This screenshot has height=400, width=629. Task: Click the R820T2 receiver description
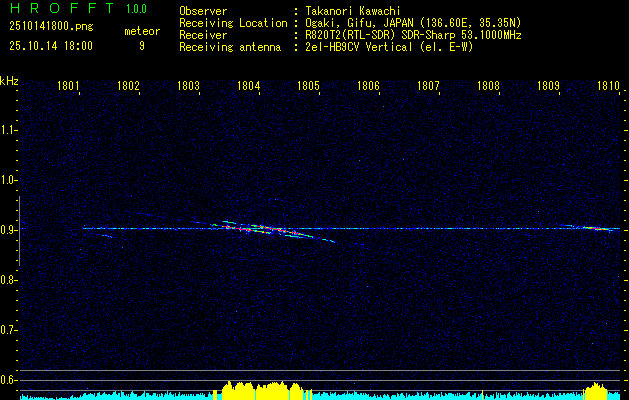click(x=413, y=35)
